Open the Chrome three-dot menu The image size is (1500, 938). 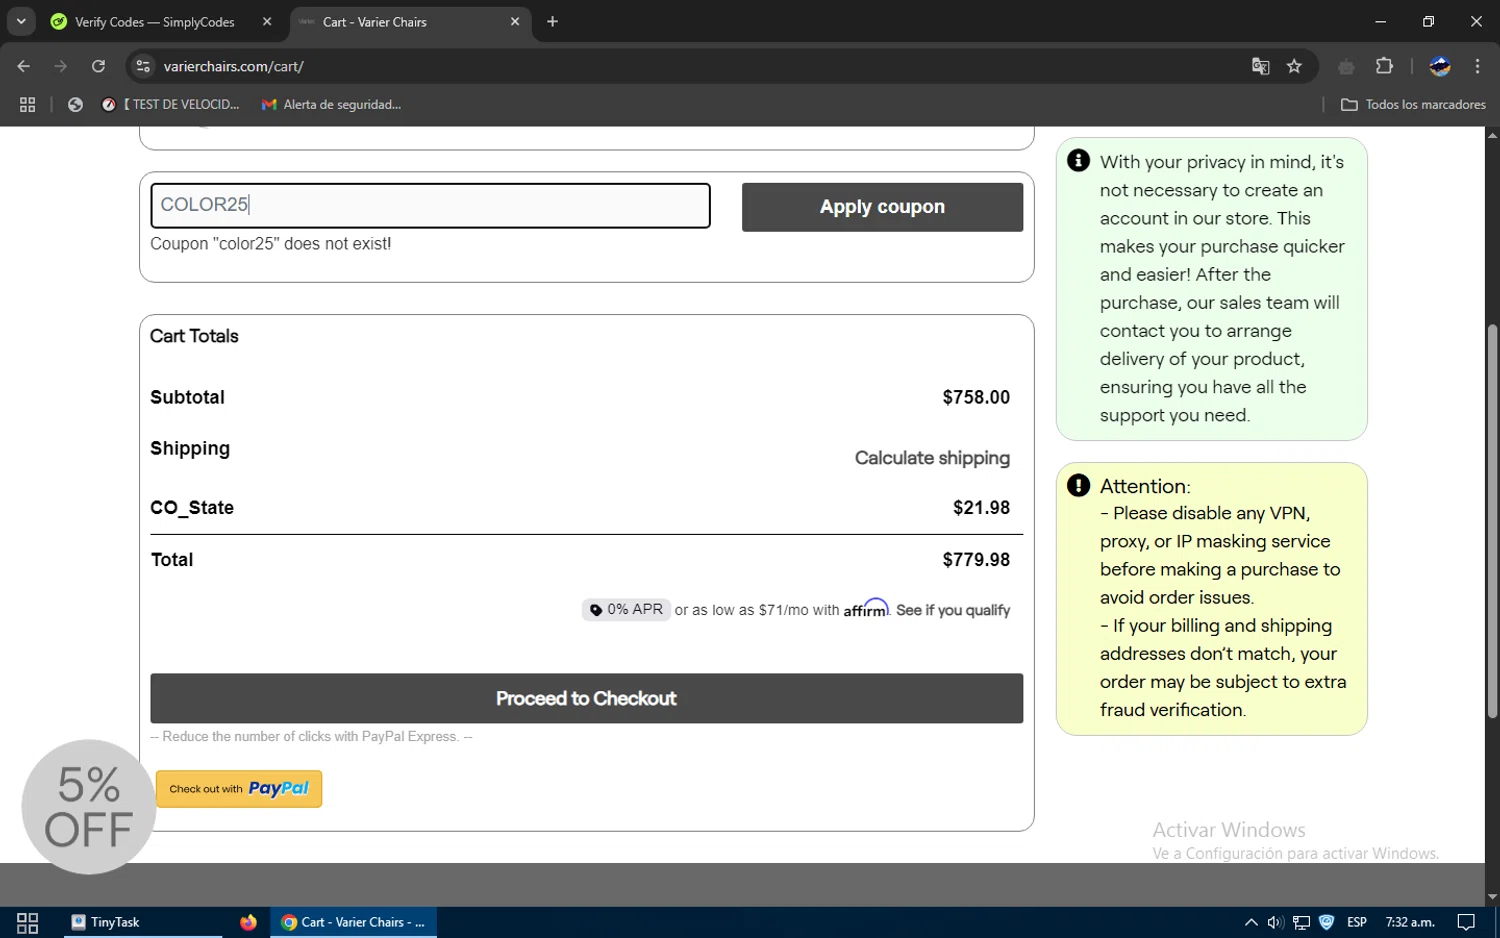coord(1477,66)
